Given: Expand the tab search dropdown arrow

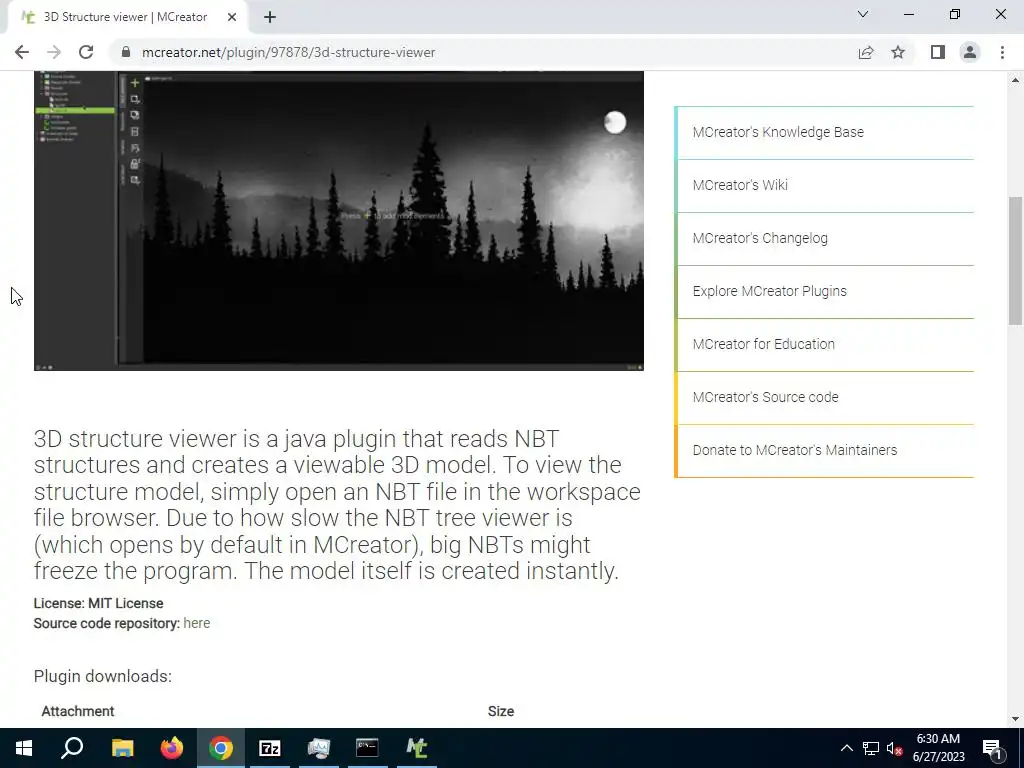Looking at the screenshot, I should (863, 14).
